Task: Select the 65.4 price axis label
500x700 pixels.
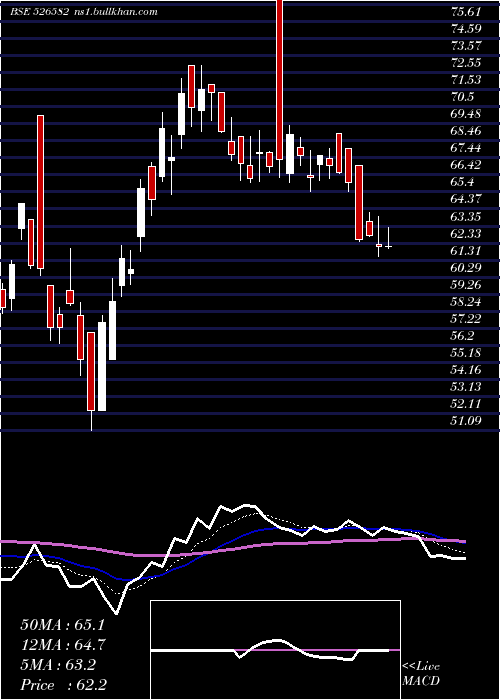Action: click(462, 182)
